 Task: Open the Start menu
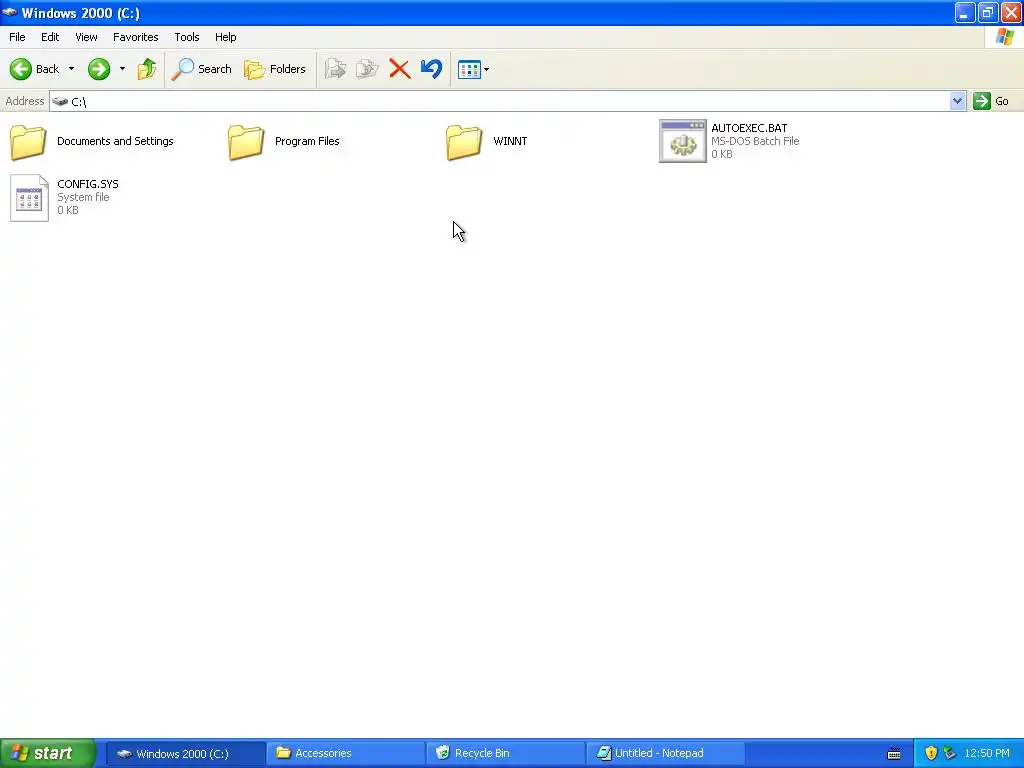48,753
